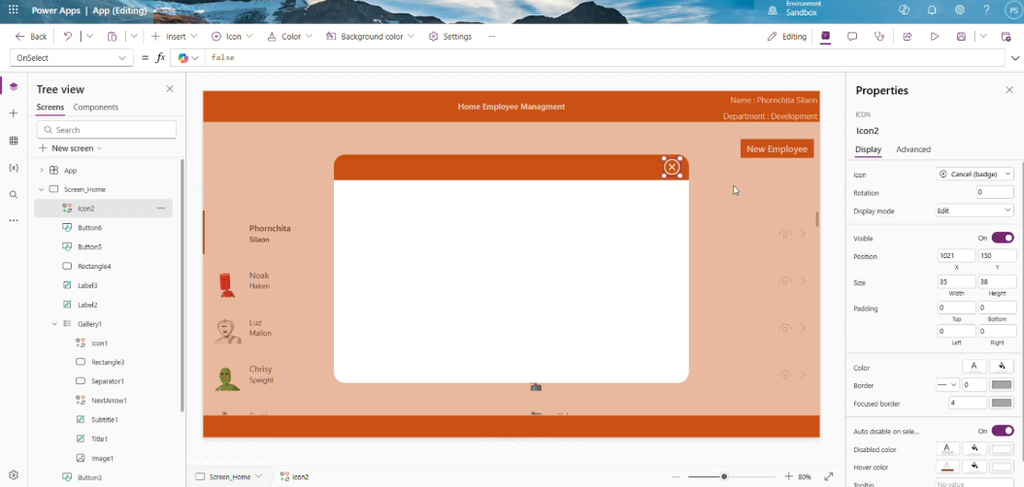Click the Rotation input field
This screenshot has width=1024, height=487.
click(x=995, y=193)
